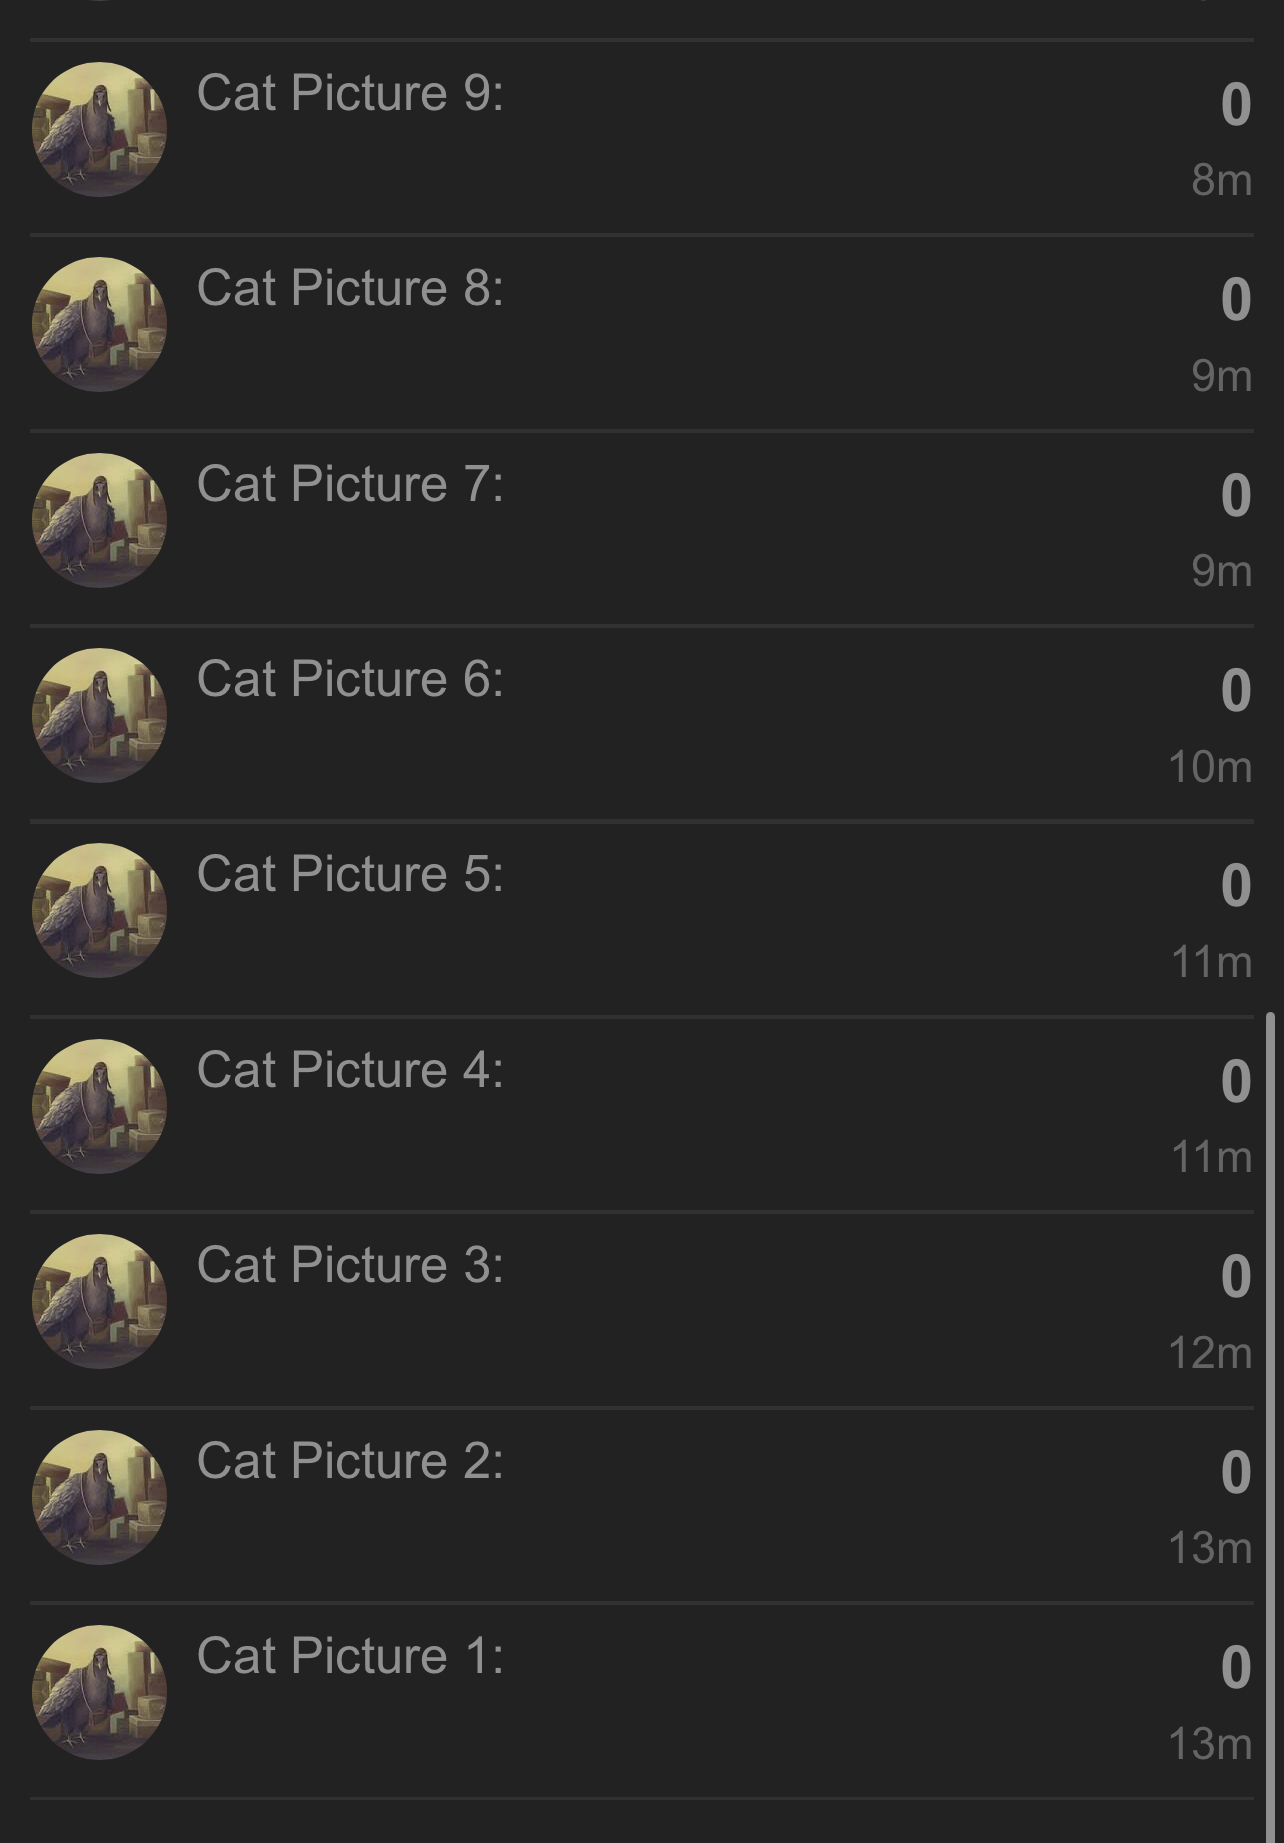Screen dimensions: 1284x1843
Task: Click the avatar by Cat Picture 6
Action: coord(99,716)
